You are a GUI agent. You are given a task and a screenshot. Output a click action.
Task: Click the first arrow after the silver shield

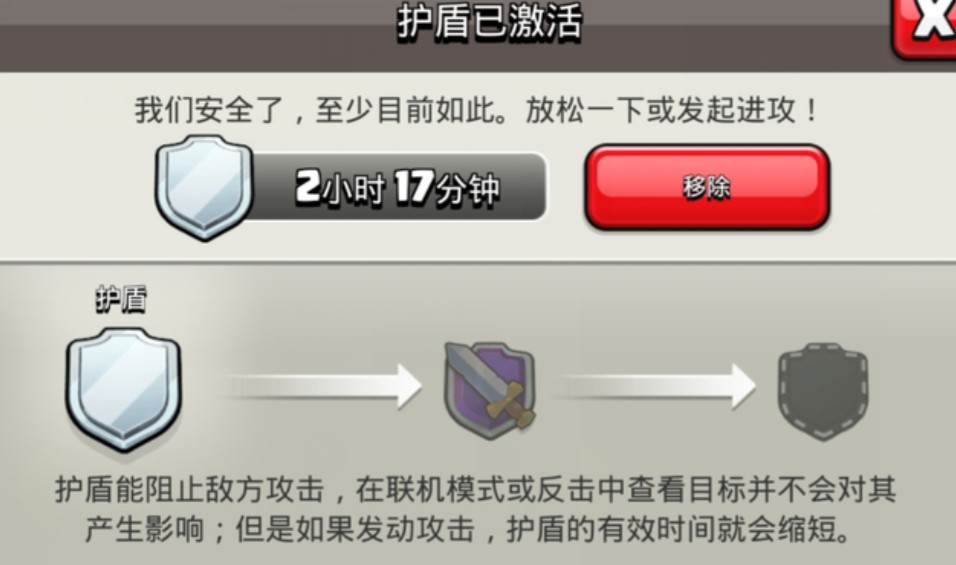pos(323,386)
